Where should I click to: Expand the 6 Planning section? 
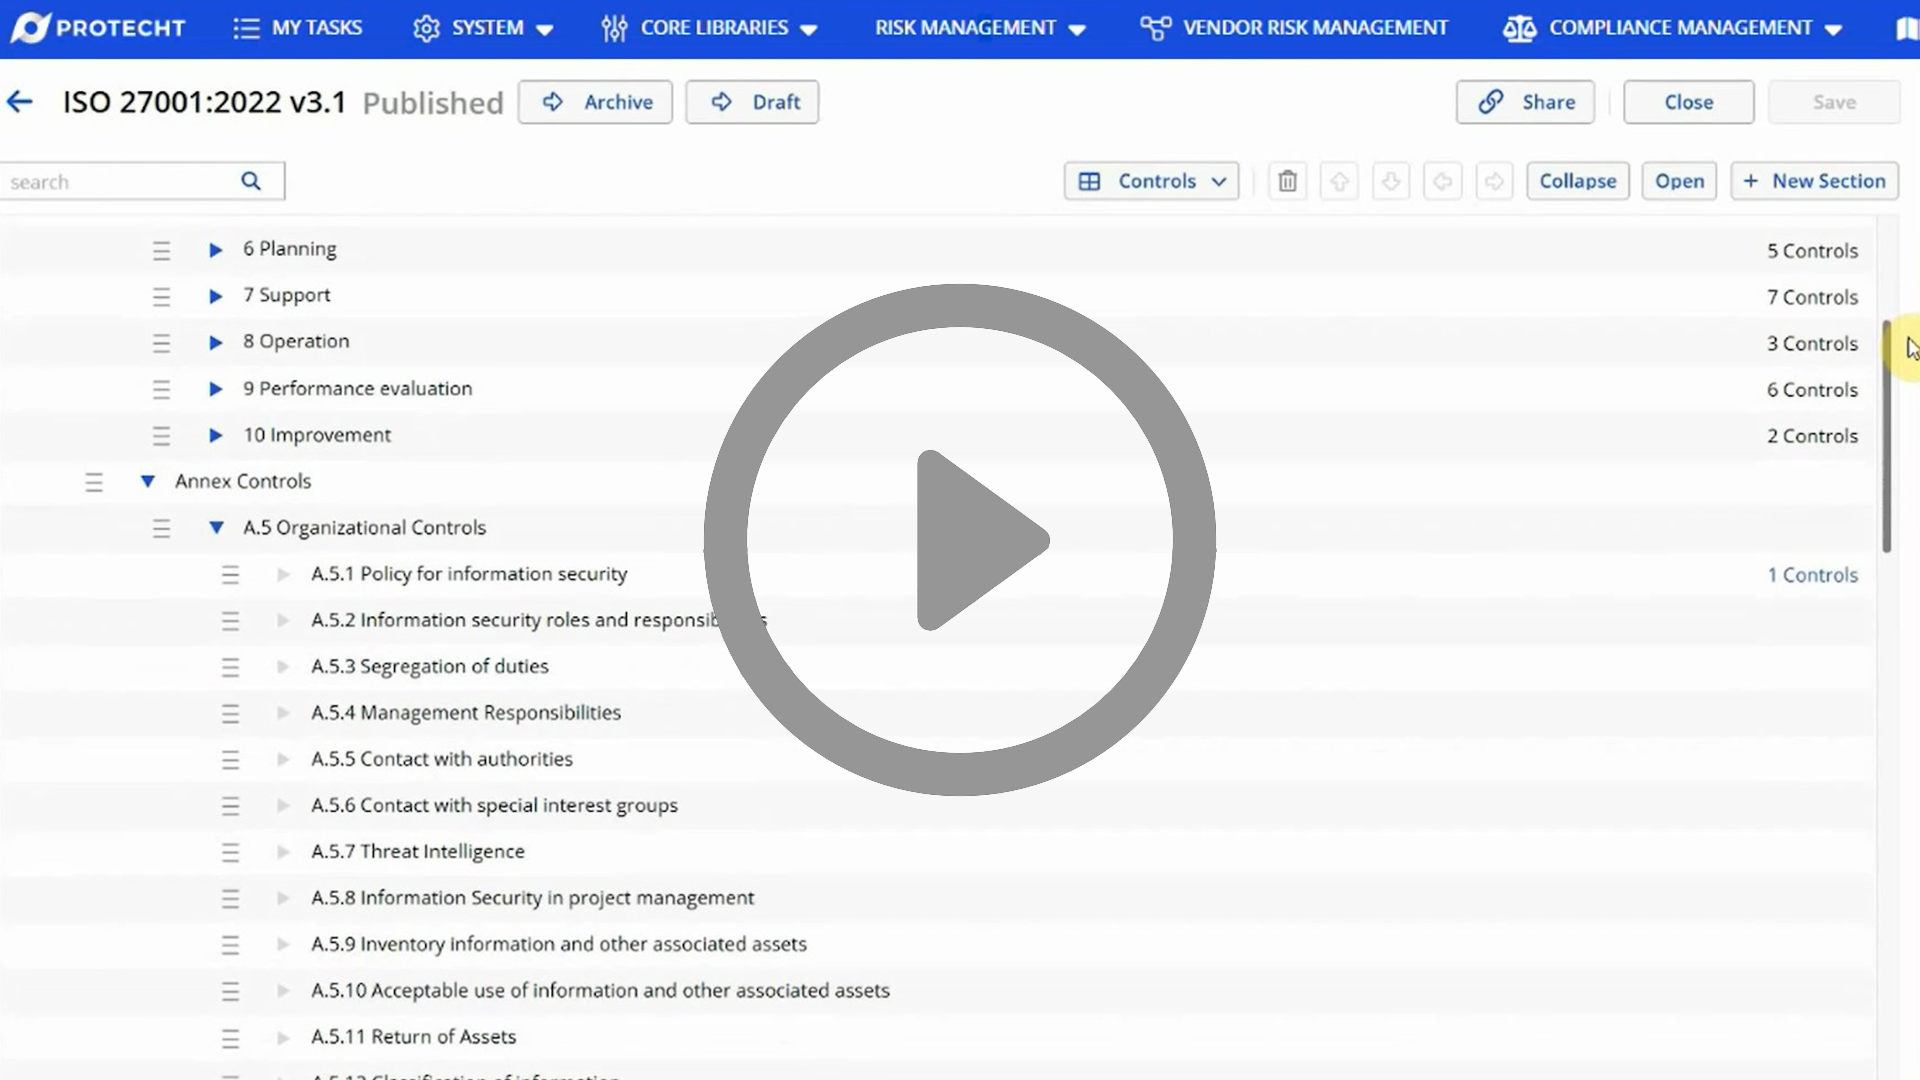pos(215,250)
